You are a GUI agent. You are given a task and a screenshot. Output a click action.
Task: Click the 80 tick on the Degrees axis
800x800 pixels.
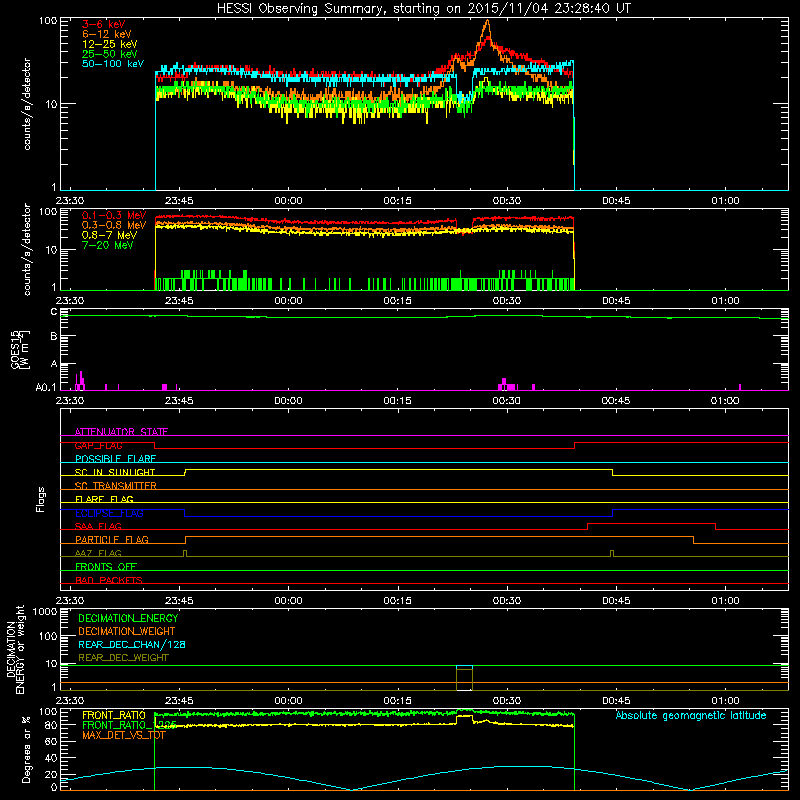pos(51,725)
